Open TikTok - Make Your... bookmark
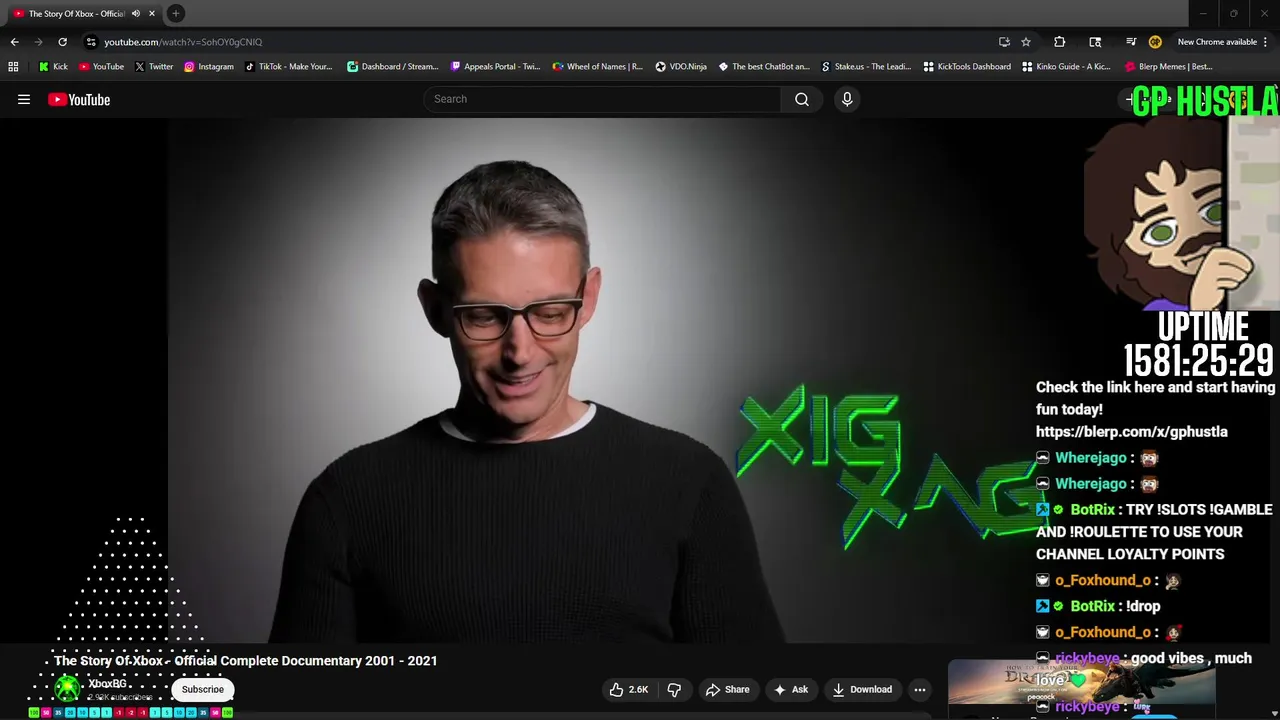This screenshot has width=1280, height=720. click(x=288, y=67)
